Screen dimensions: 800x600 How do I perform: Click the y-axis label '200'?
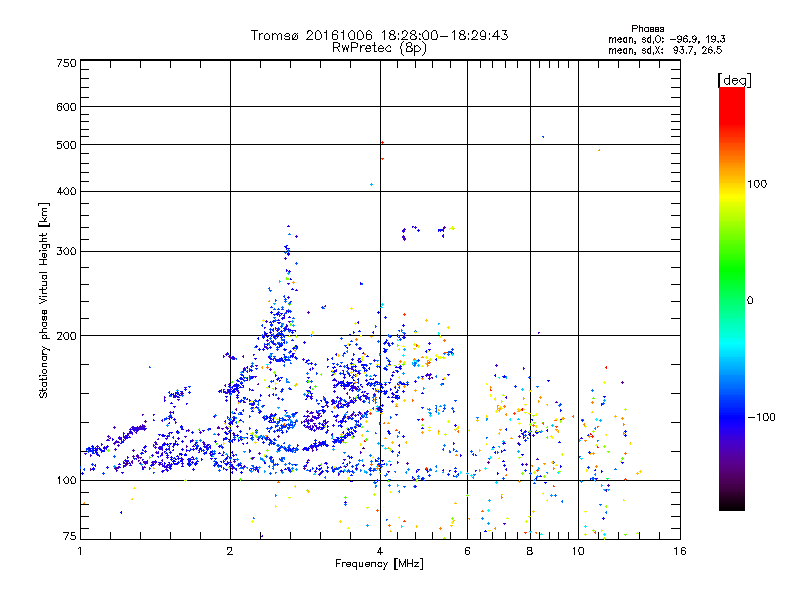tap(66, 336)
